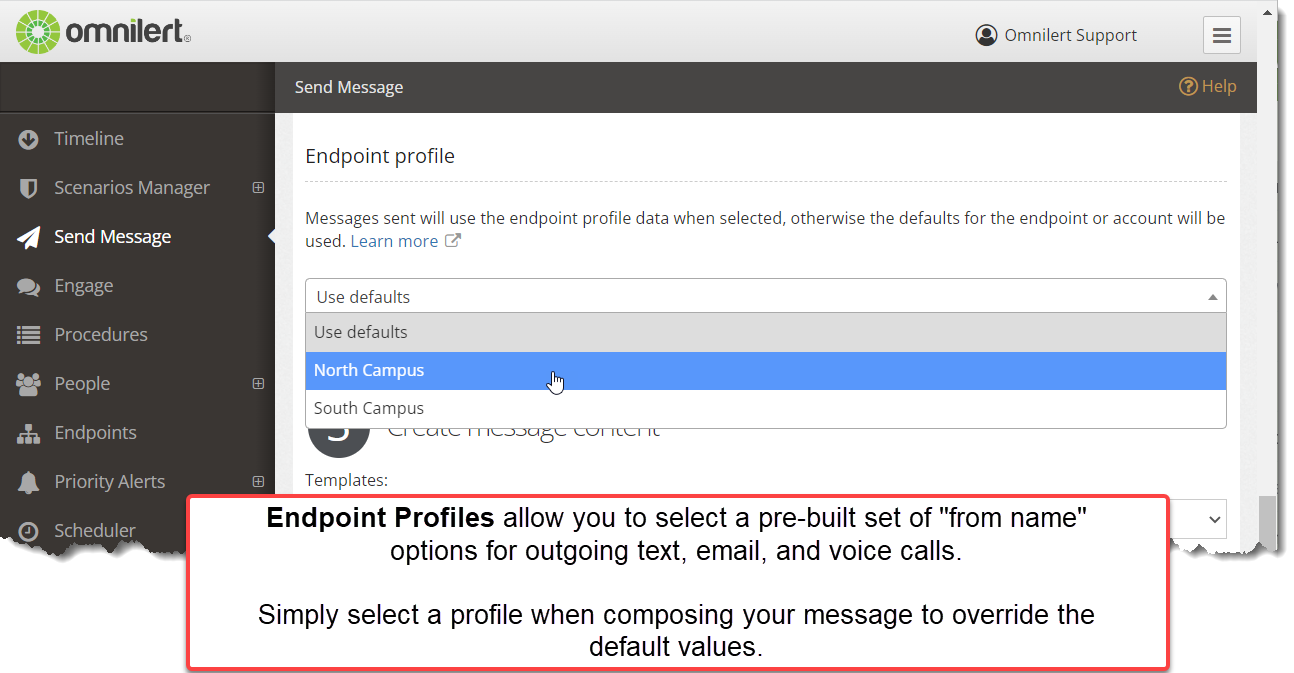
Task: Open the Templates dropdown arrow
Action: coord(1215,519)
